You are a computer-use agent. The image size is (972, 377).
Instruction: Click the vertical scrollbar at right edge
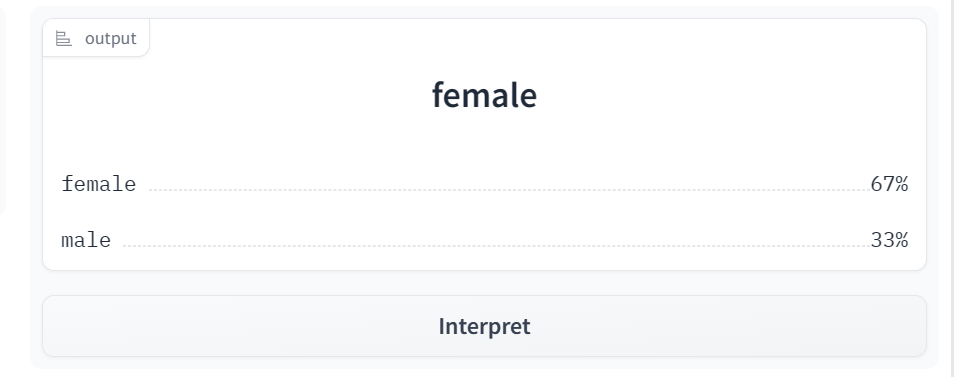[953, 188]
